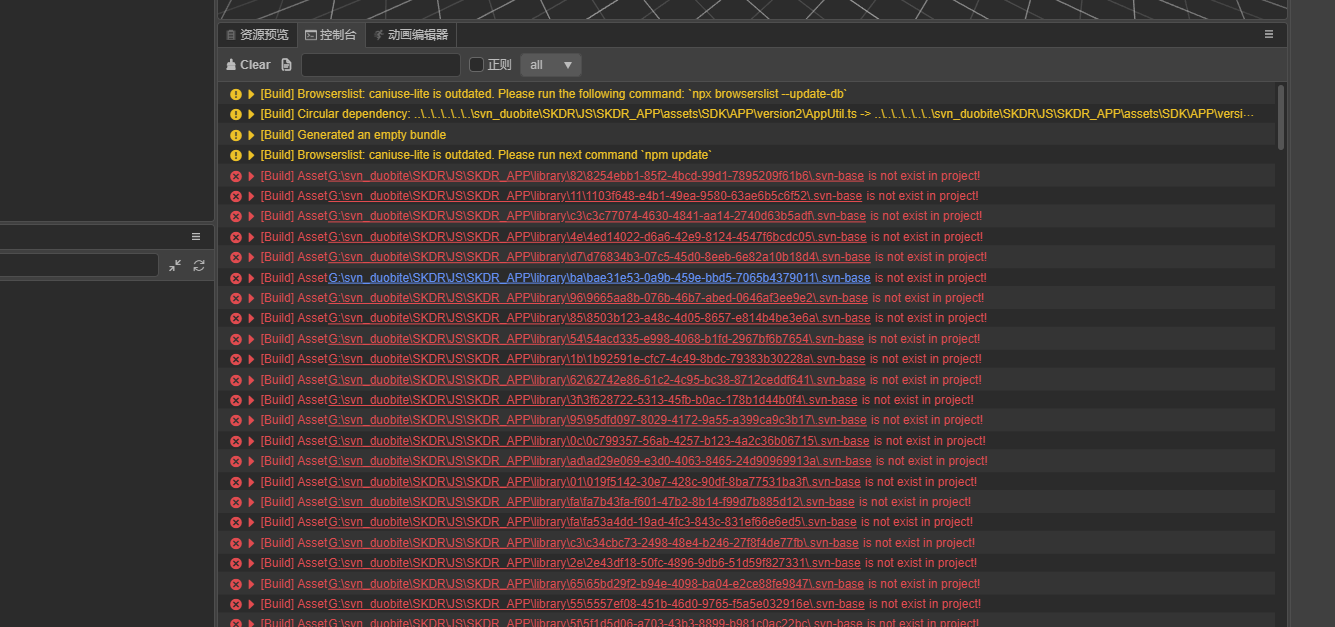
Task: Click error icon on 65bd29f2 asset row
Action: pyautogui.click(x=236, y=584)
